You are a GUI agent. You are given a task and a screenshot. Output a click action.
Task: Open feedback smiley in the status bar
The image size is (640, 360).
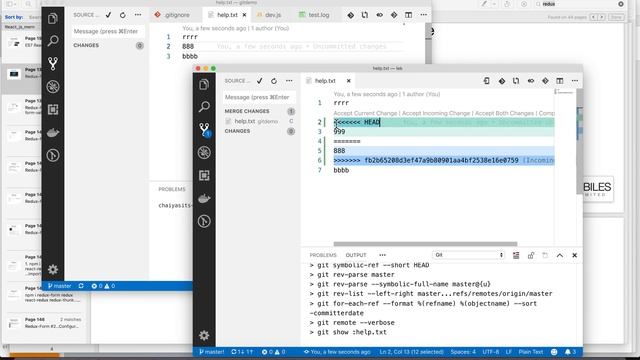[x=554, y=352]
